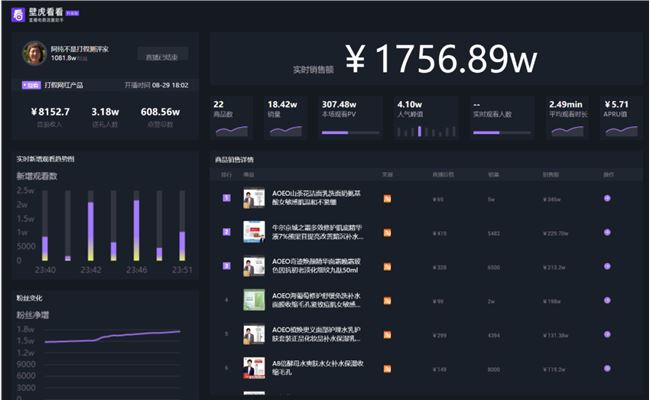650x400 pixels.
Task: Click the source icon in the 牛尔京城之霜 row
Action: pyautogui.click(x=388, y=233)
